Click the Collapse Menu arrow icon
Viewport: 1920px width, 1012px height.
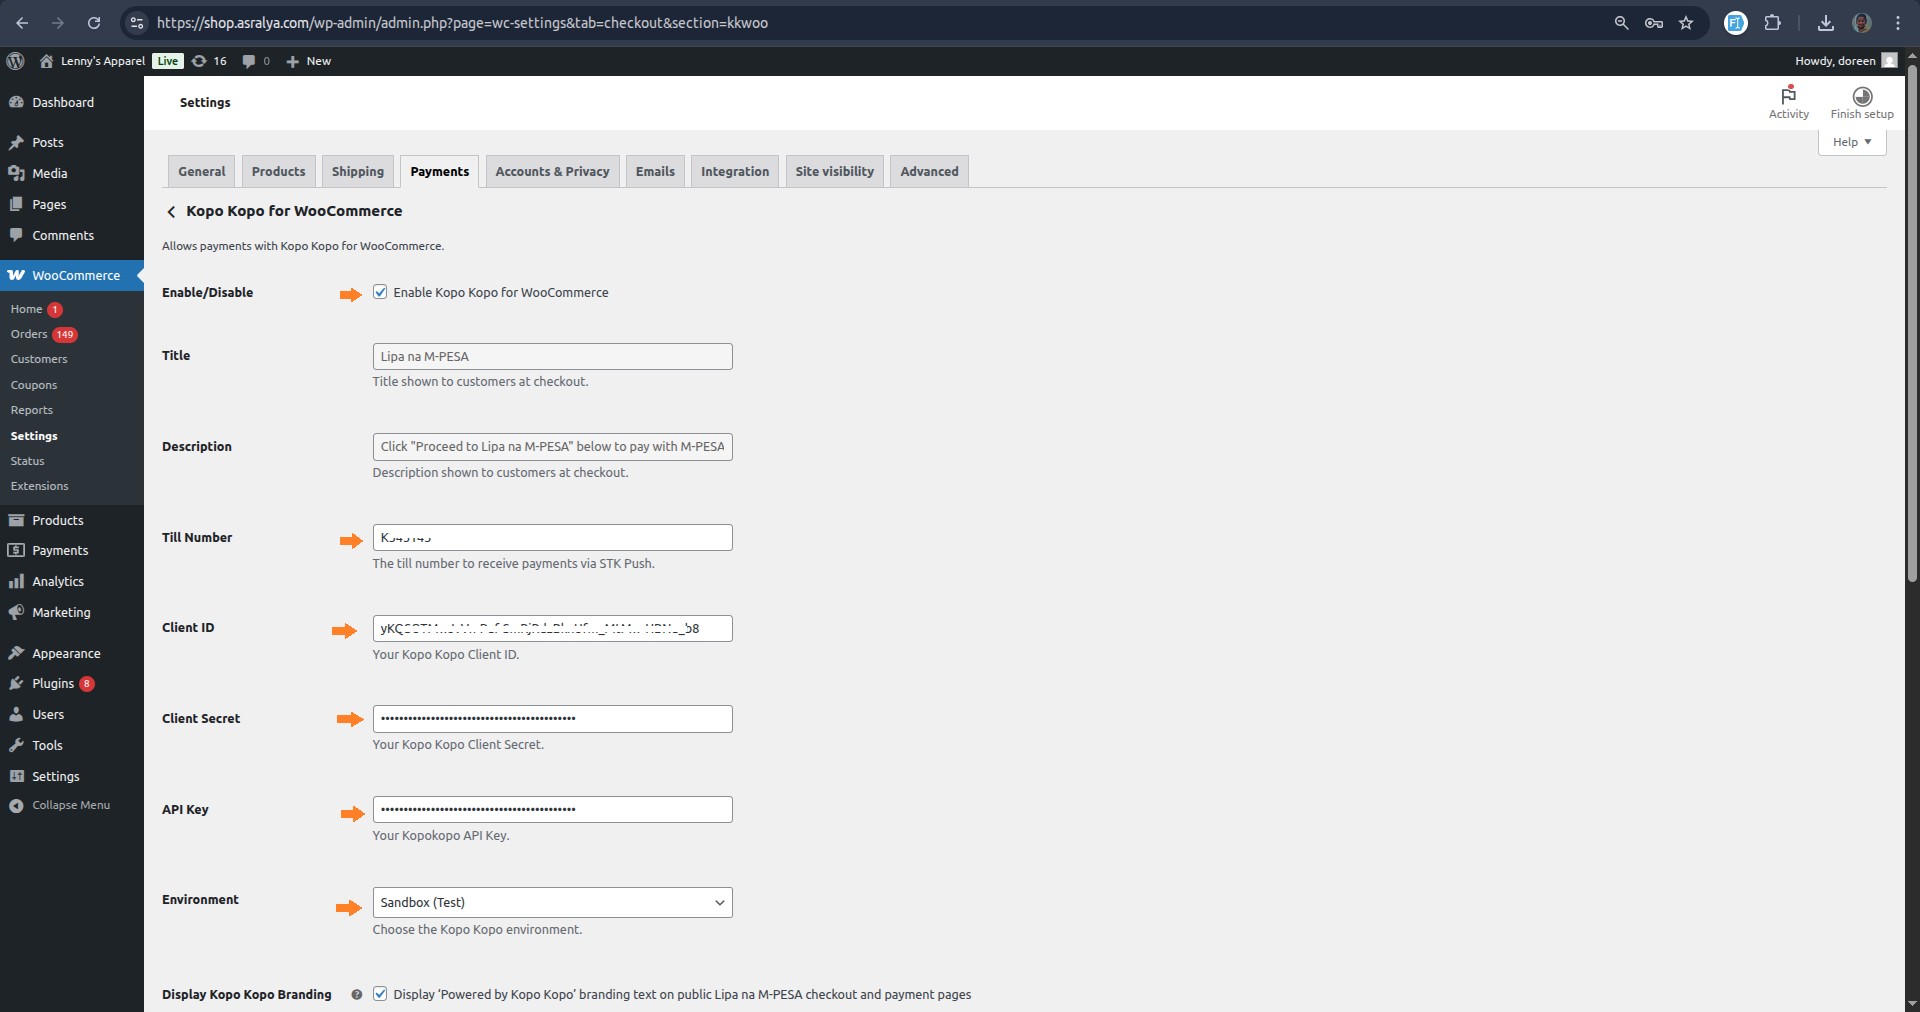click(x=16, y=804)
